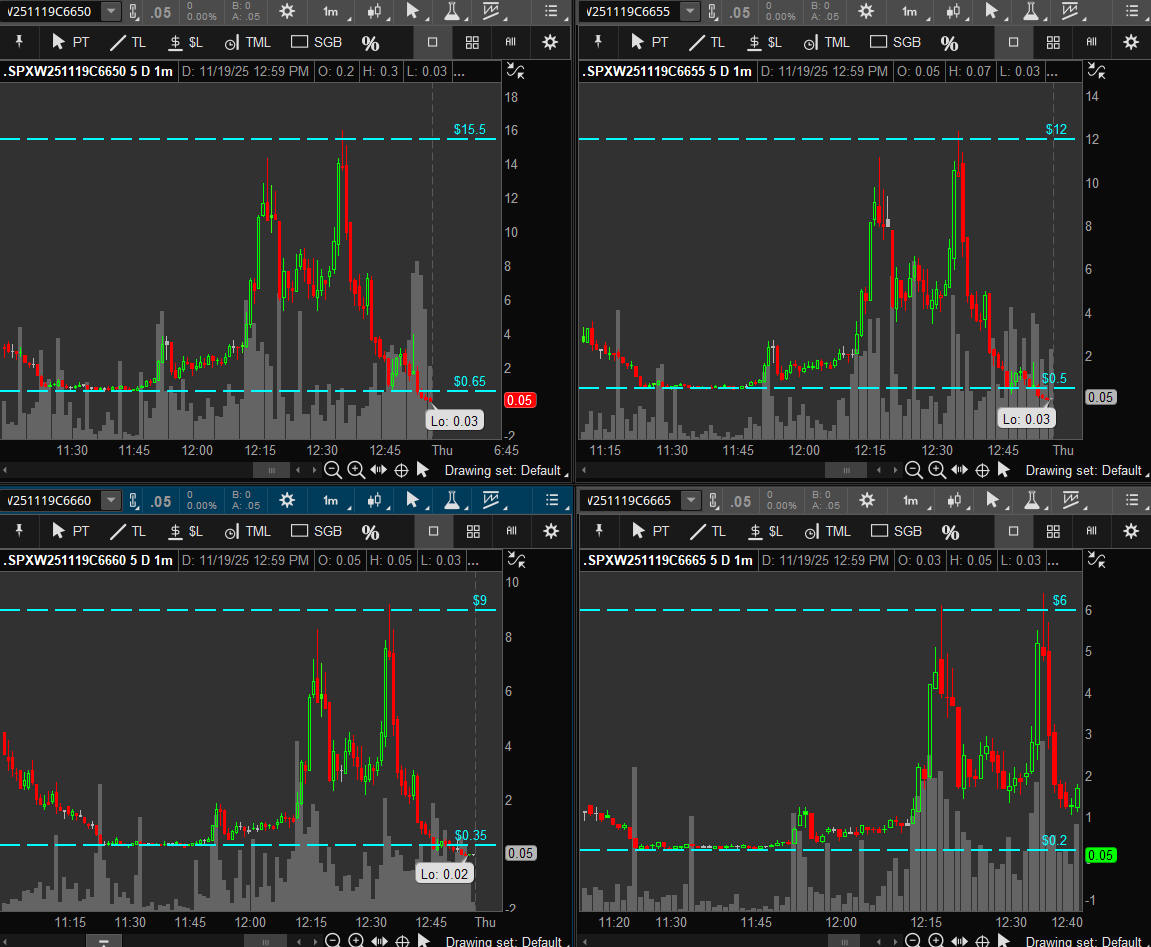Viewport: 1151px width, 947px height.
Task: Open the chart style candlestick icon in C6665 chart
Action: click(954, 500)
